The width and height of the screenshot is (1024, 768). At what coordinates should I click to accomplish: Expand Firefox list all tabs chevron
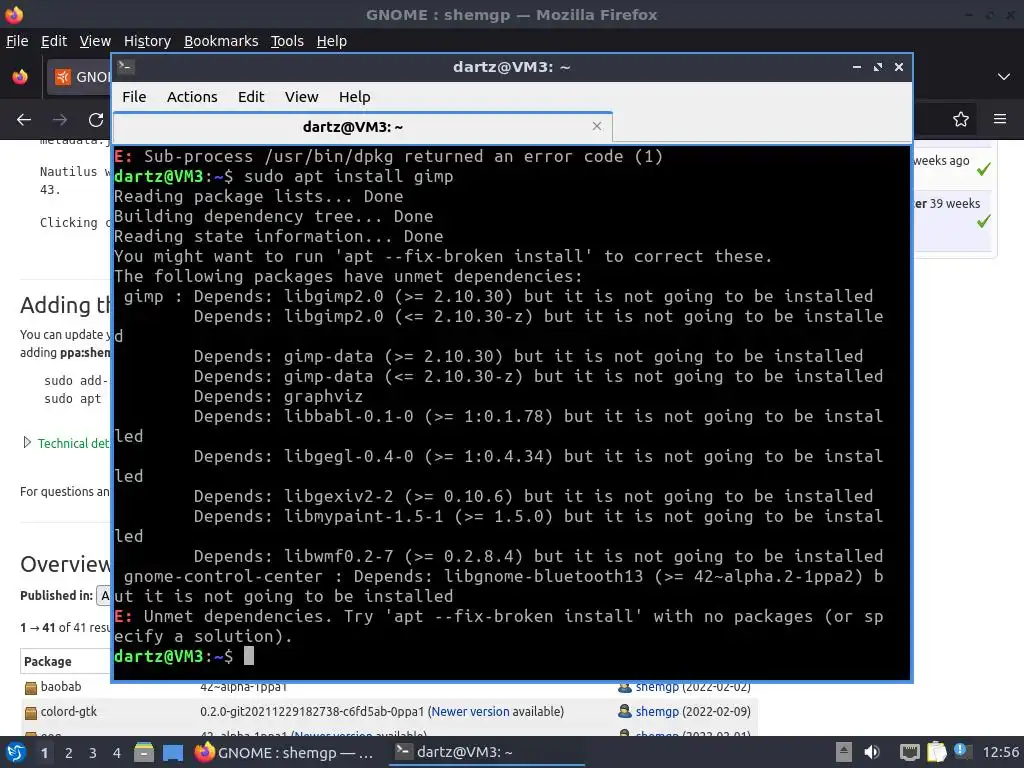pos(1004,77)
